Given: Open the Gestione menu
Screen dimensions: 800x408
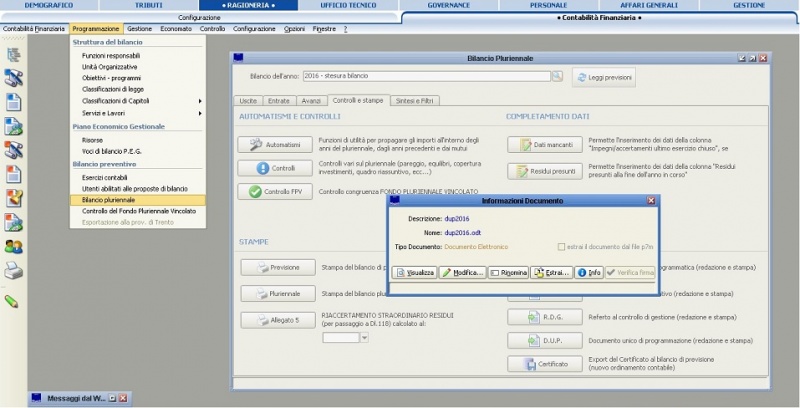Looking at the screenshot, I should pyautogui.click(x=140, y=29).
